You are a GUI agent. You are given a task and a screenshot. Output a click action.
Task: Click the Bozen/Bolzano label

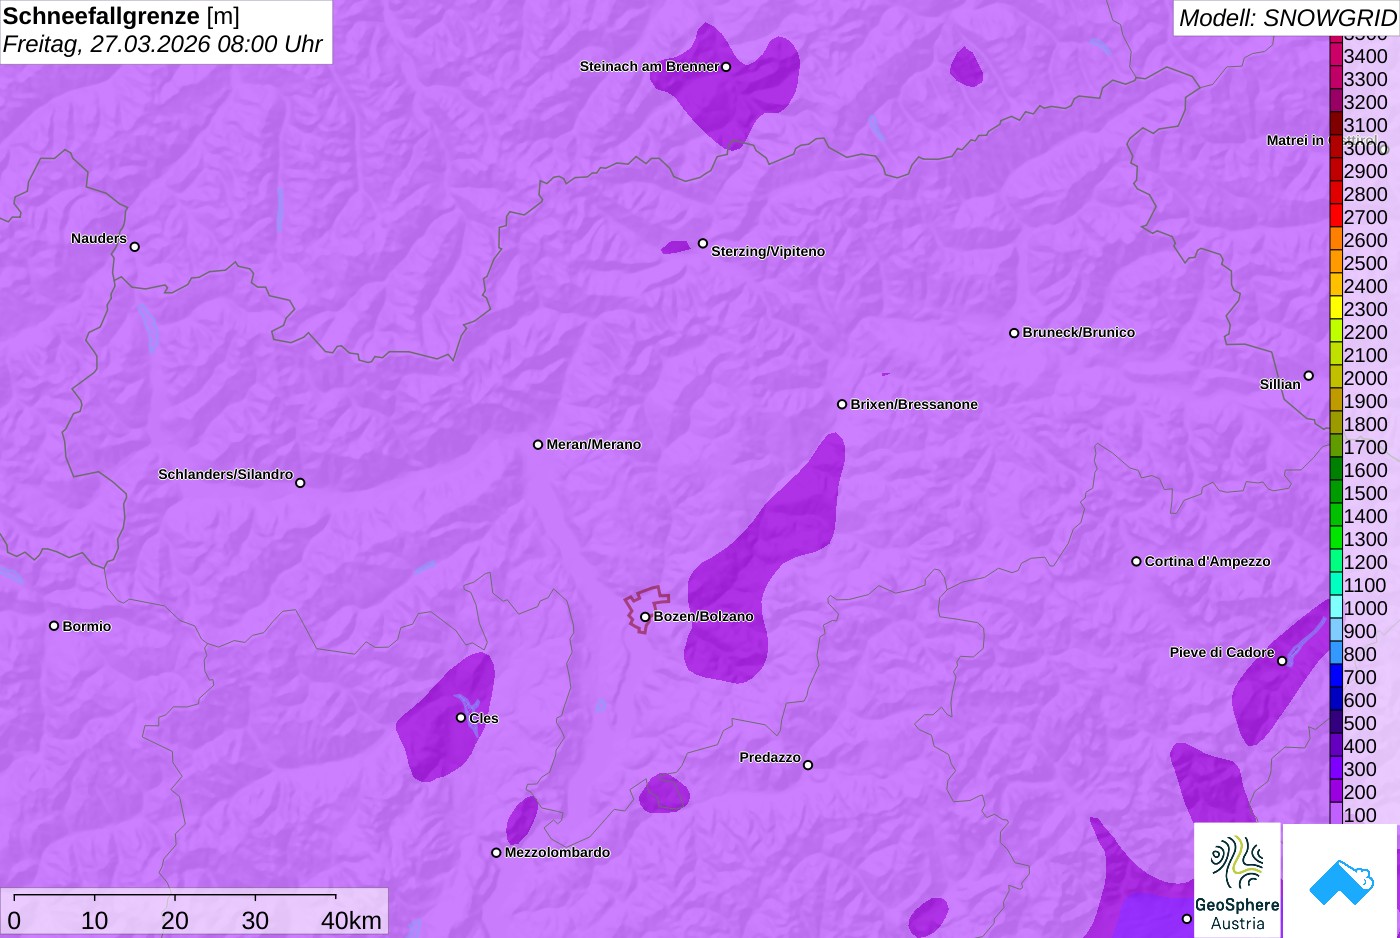tap(704, 616)
